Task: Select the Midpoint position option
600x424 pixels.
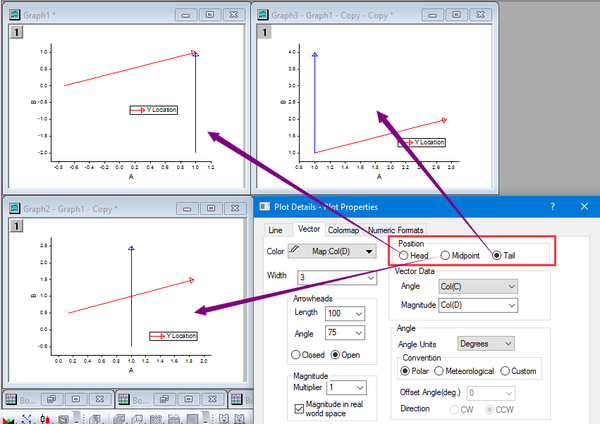Action: pos(445,255)
